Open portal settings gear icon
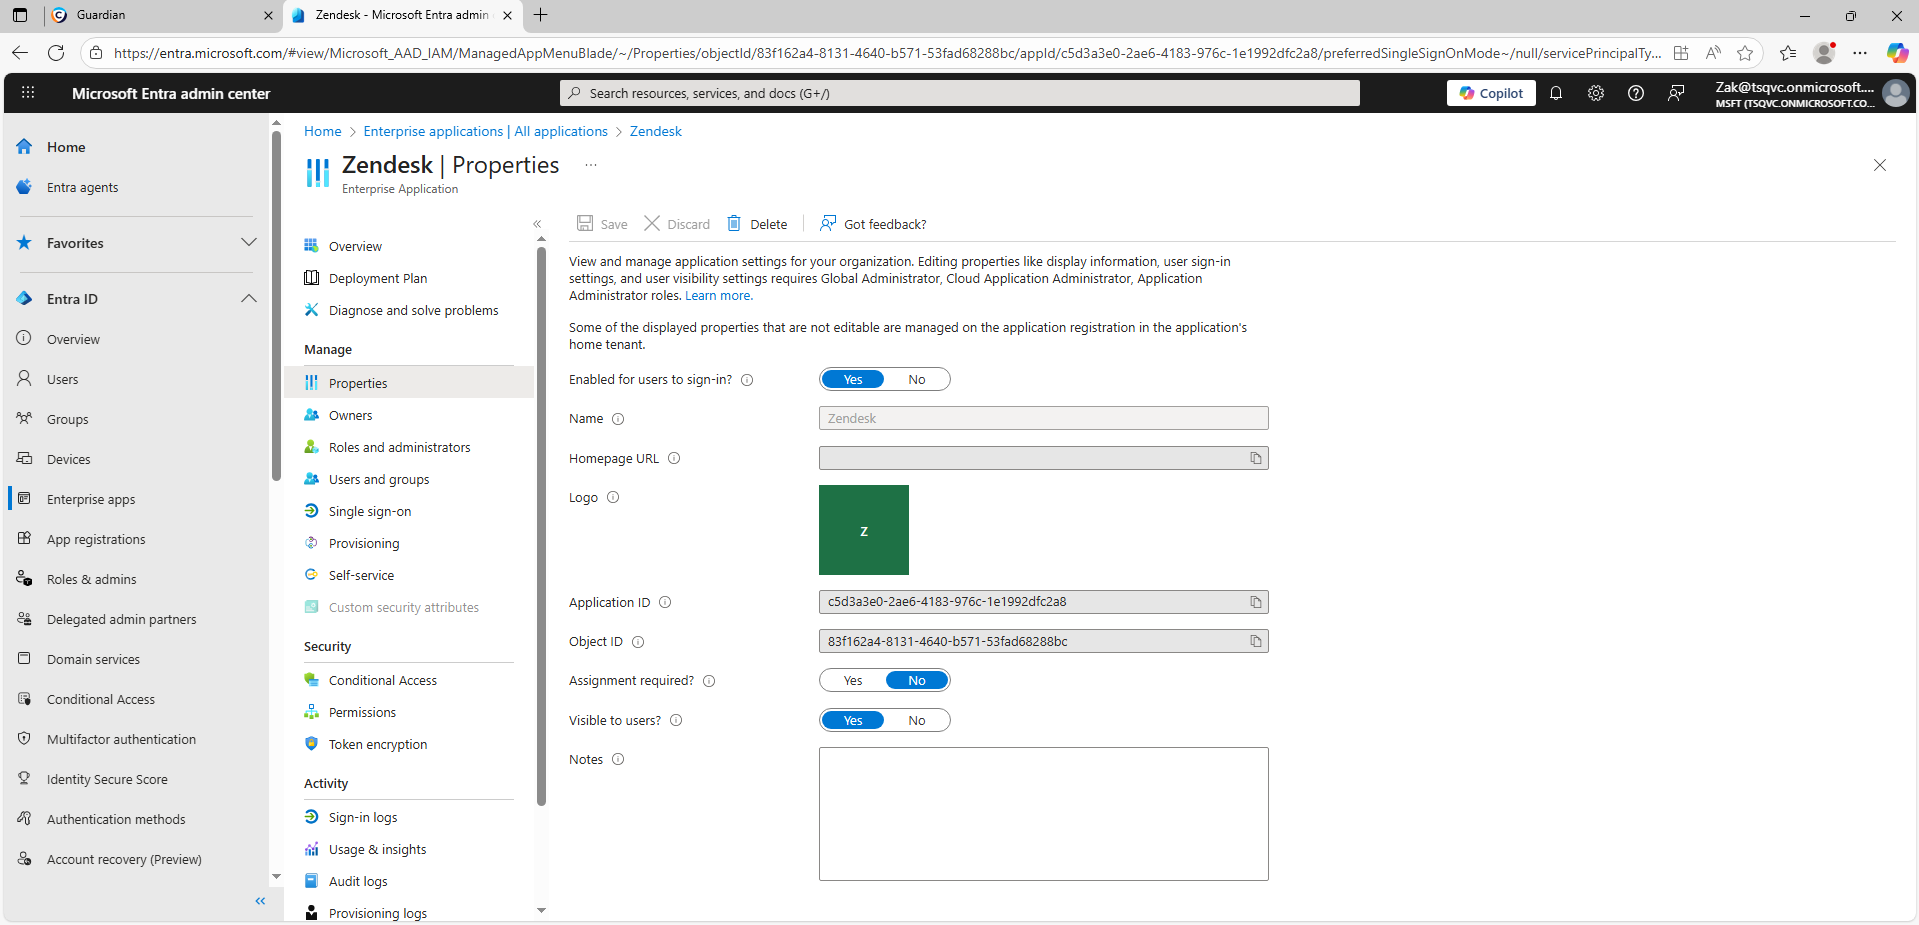1919x925 pixels. coord(1596,93)
